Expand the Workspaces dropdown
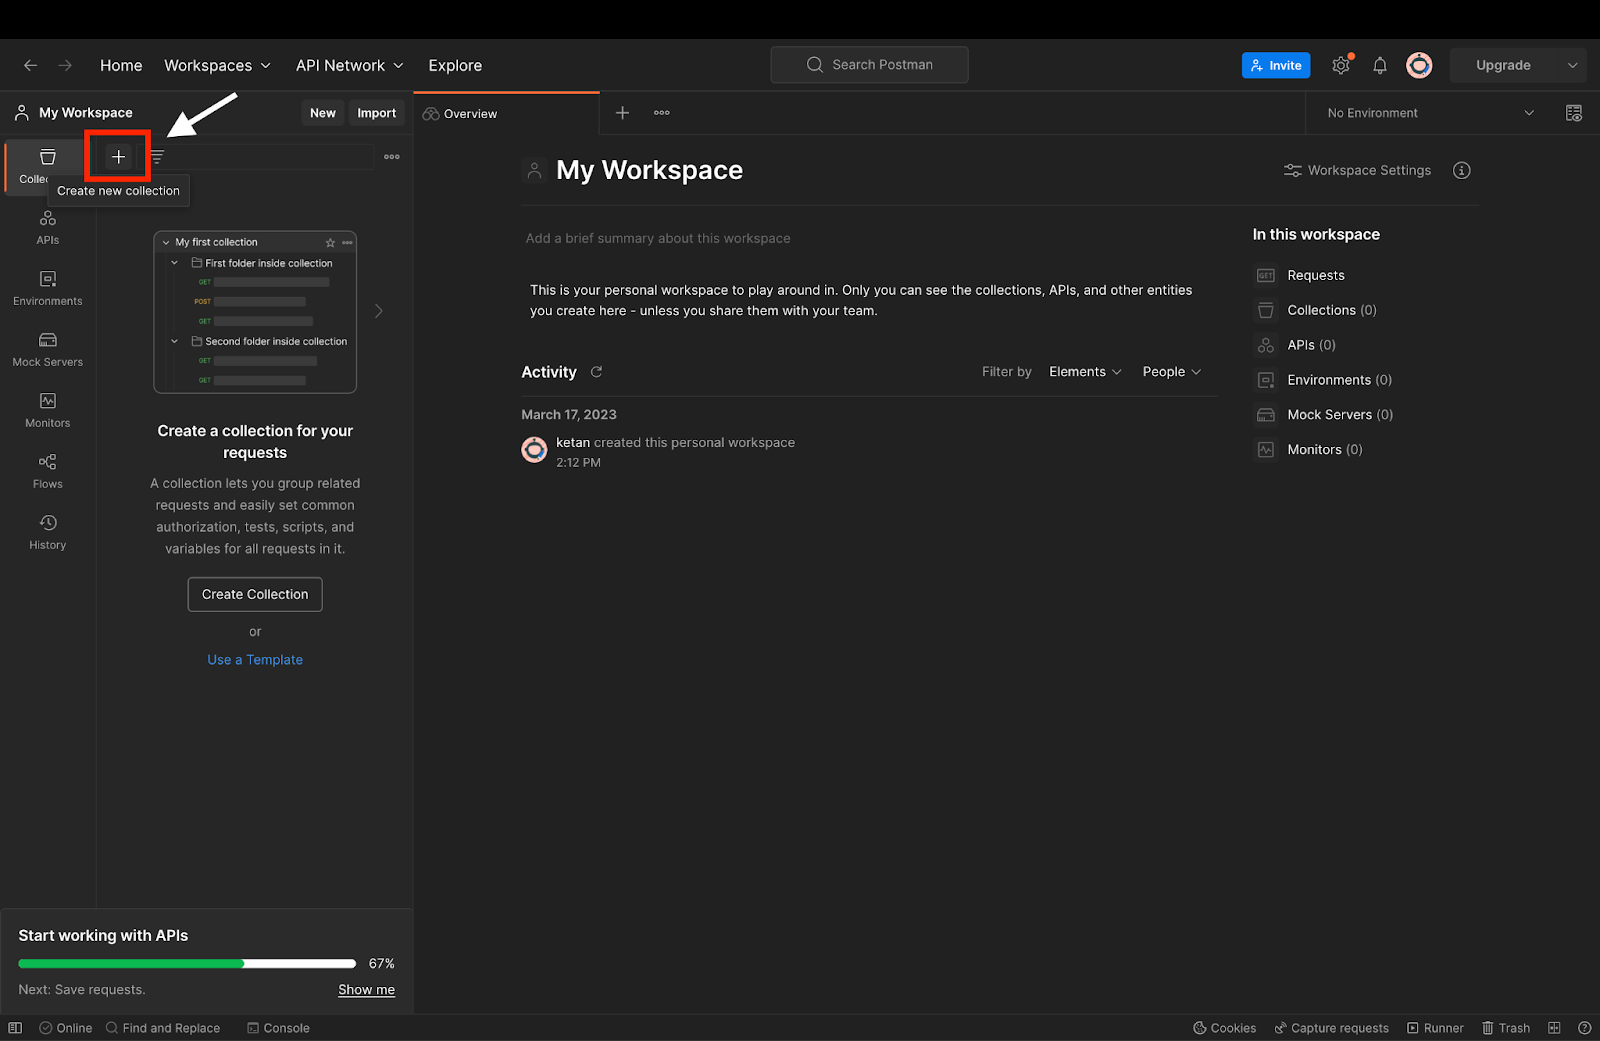 218,65
